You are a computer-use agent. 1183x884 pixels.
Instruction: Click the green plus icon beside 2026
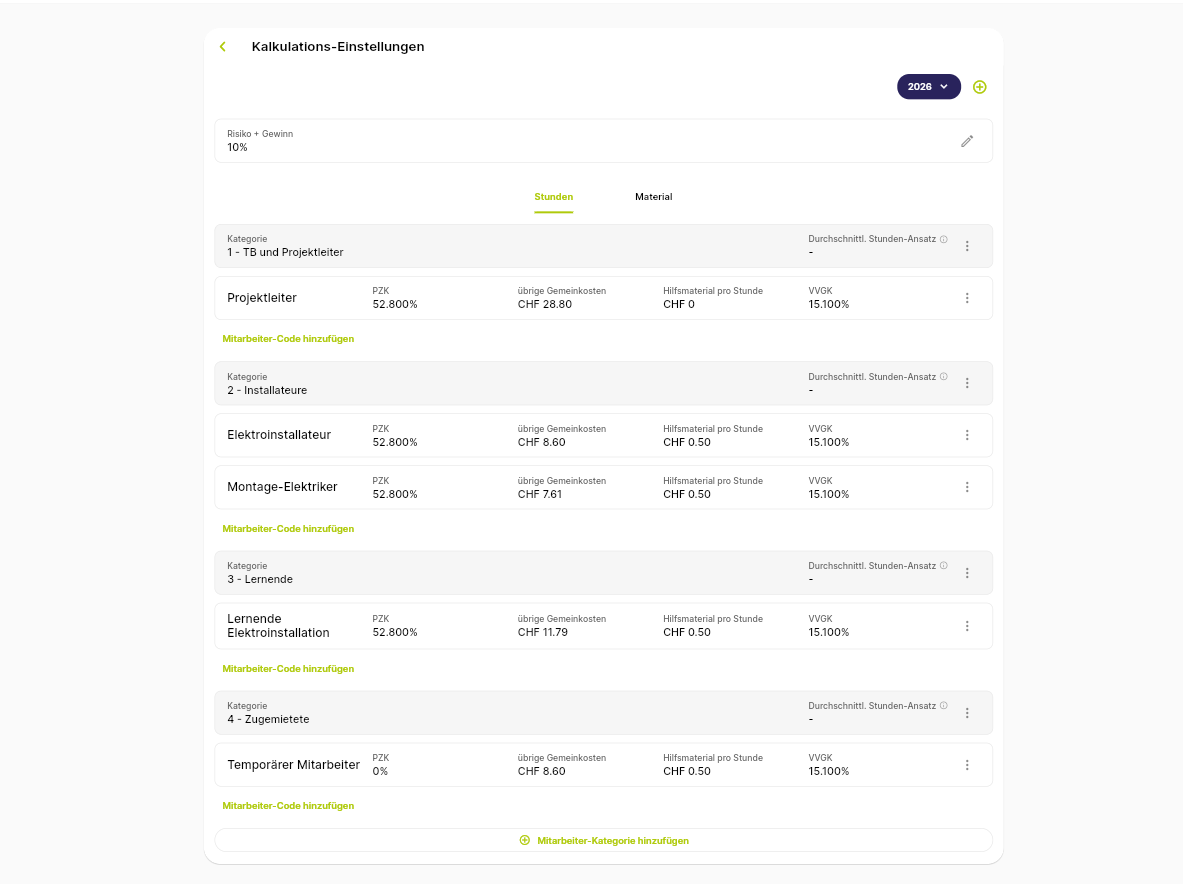tap(979, 87)
